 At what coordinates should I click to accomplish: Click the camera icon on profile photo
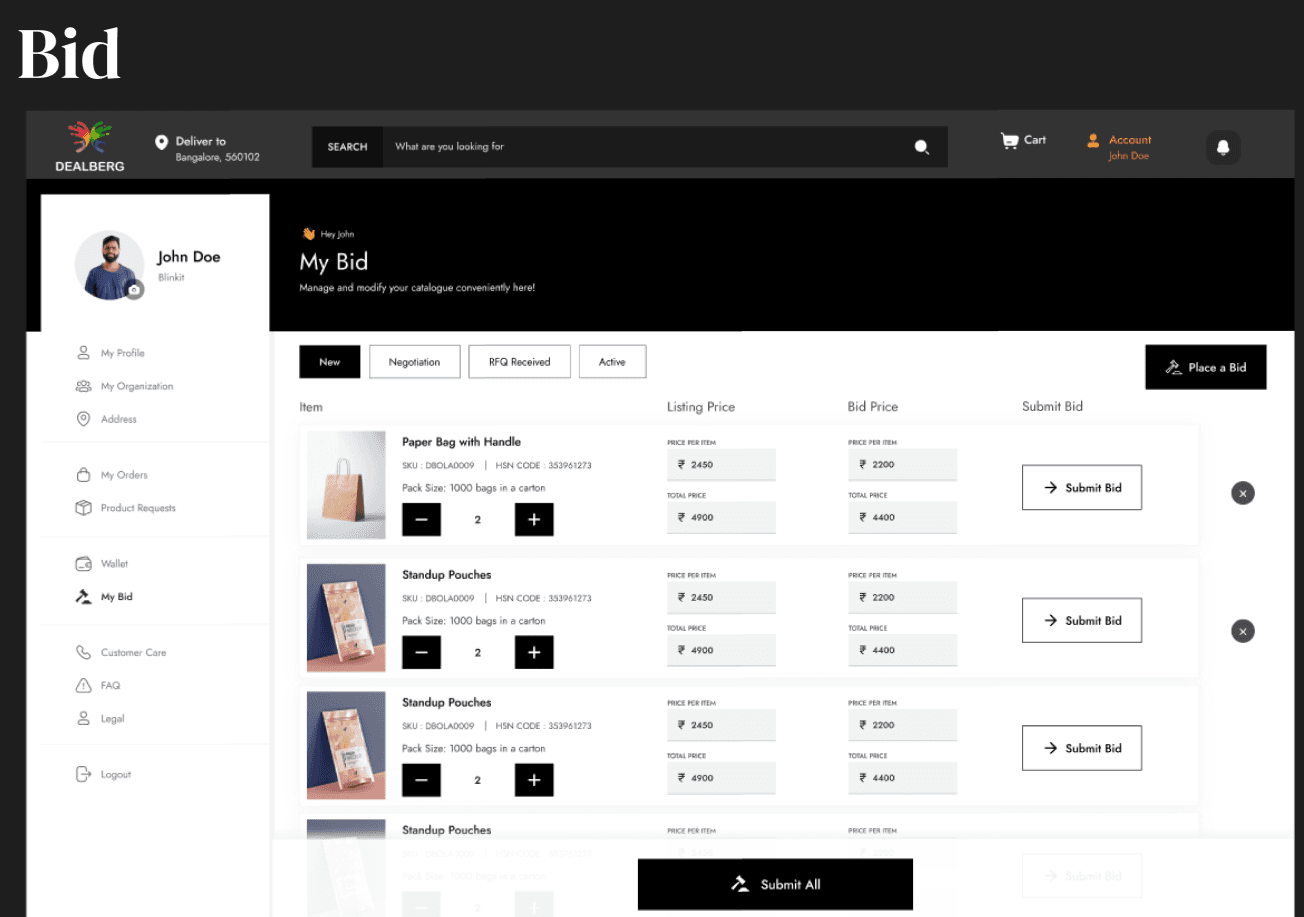click(135, 290)
